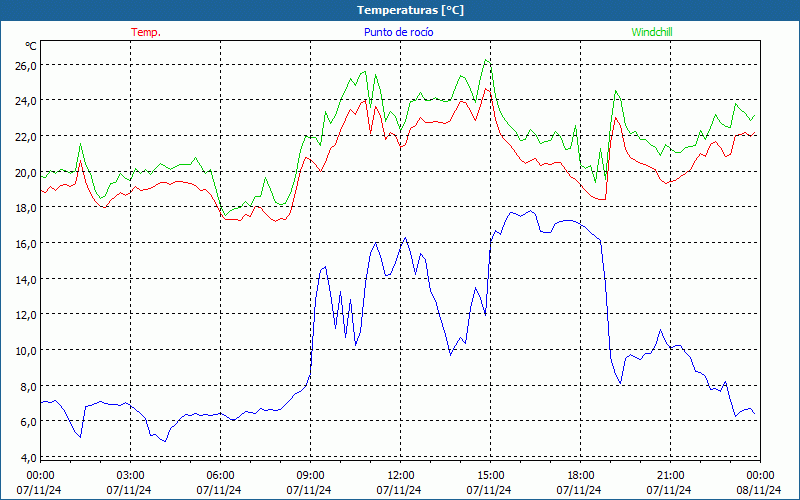The width and height of the screenshot is (800, 500).
Task: Click the 08/11/24 date label
Action: (x=759, y=490)
